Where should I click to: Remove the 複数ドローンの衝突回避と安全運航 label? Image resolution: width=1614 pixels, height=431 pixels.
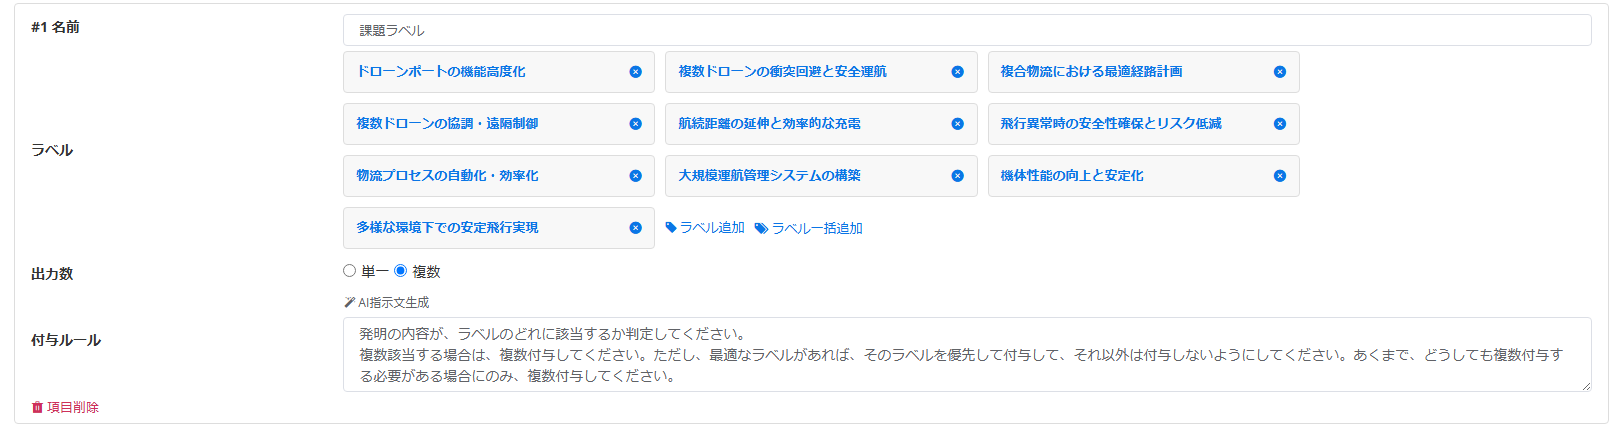[x=957, y=72]
